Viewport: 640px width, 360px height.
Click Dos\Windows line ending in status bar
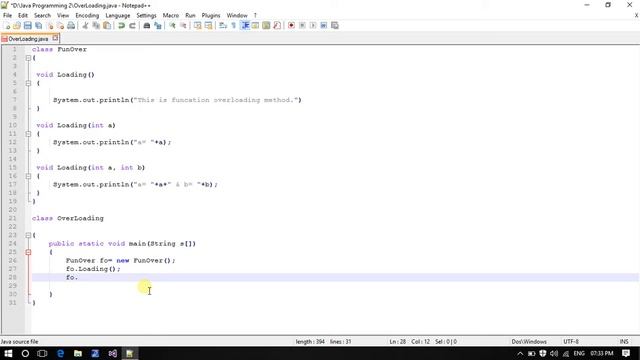(x=529, y=341)
